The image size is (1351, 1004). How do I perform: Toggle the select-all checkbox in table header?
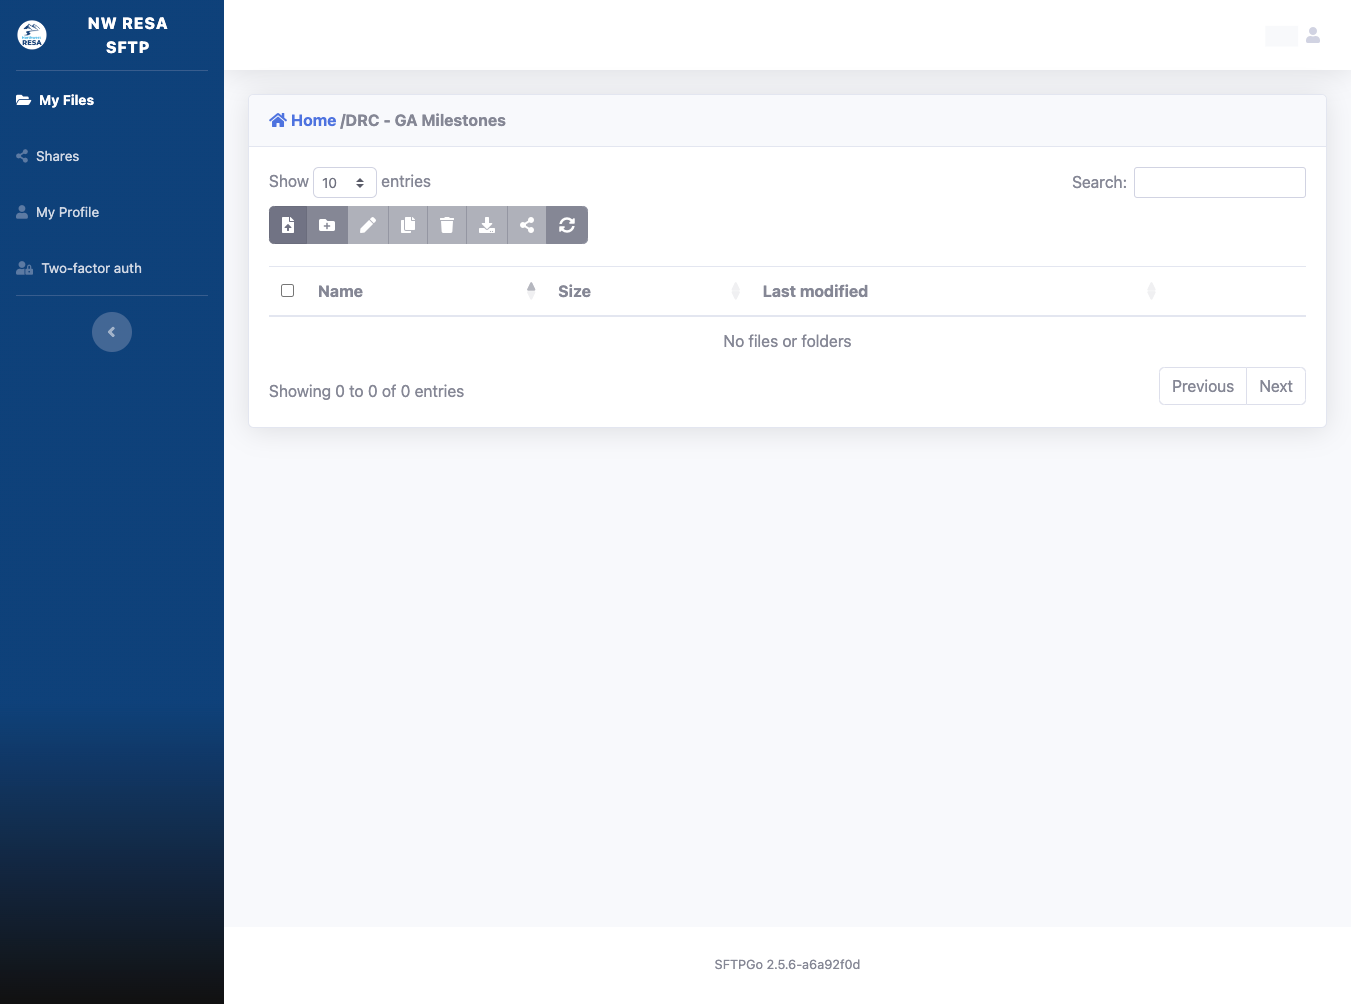(288, 291)
